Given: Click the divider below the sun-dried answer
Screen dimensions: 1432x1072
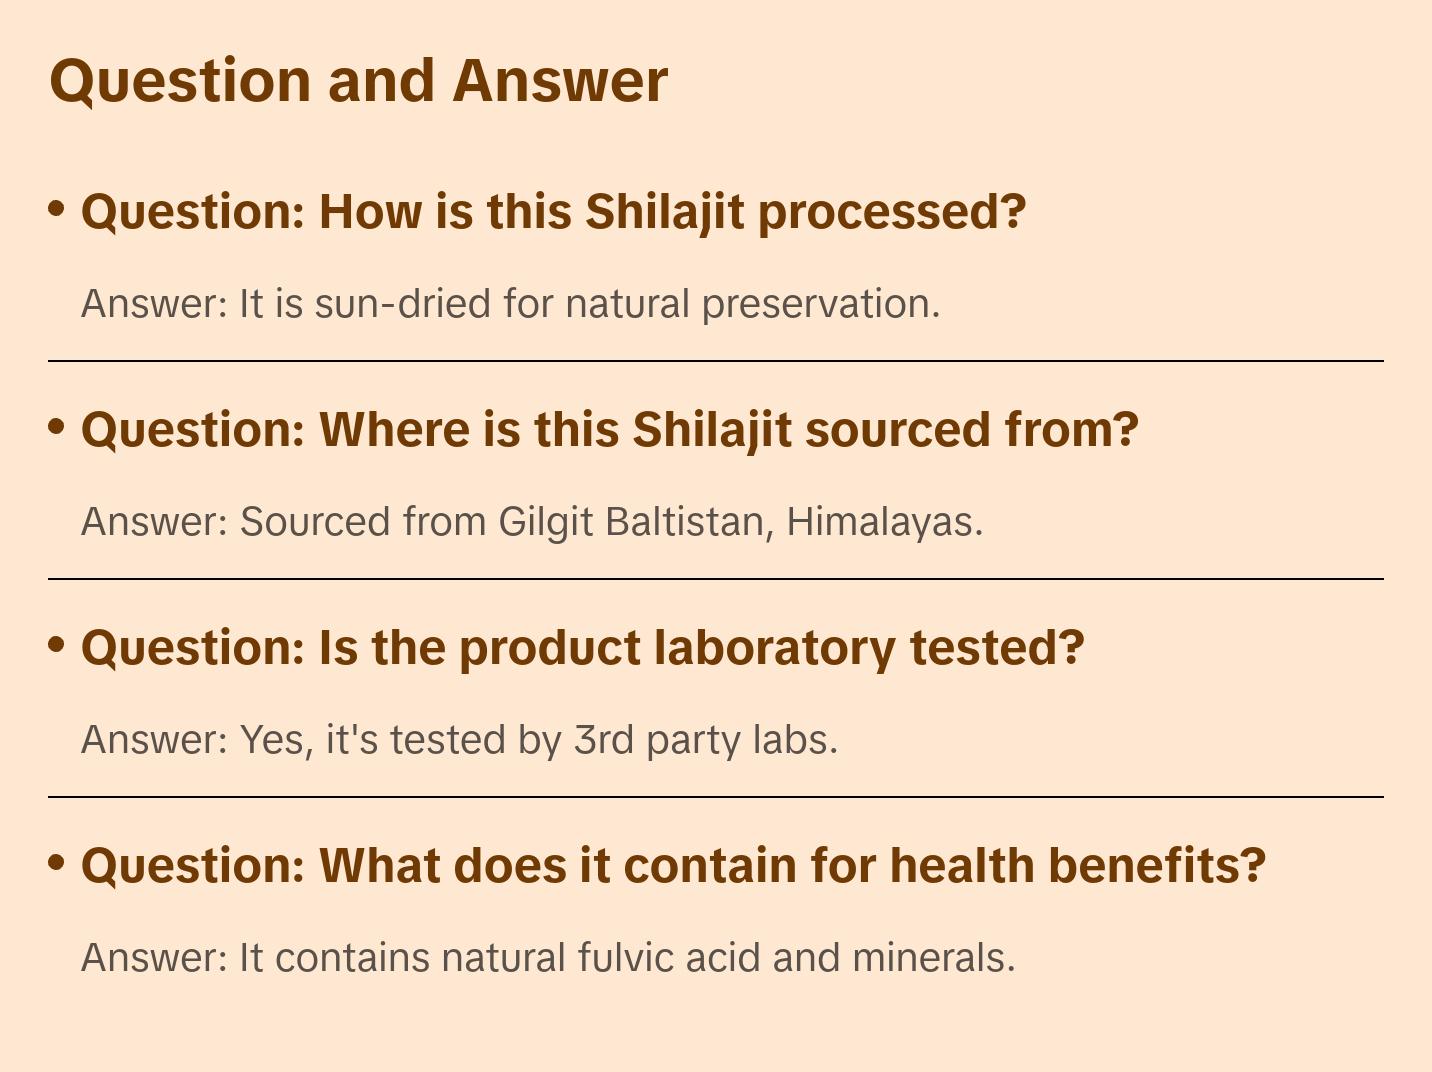Looking at the screenshot, I should point(715,361).
